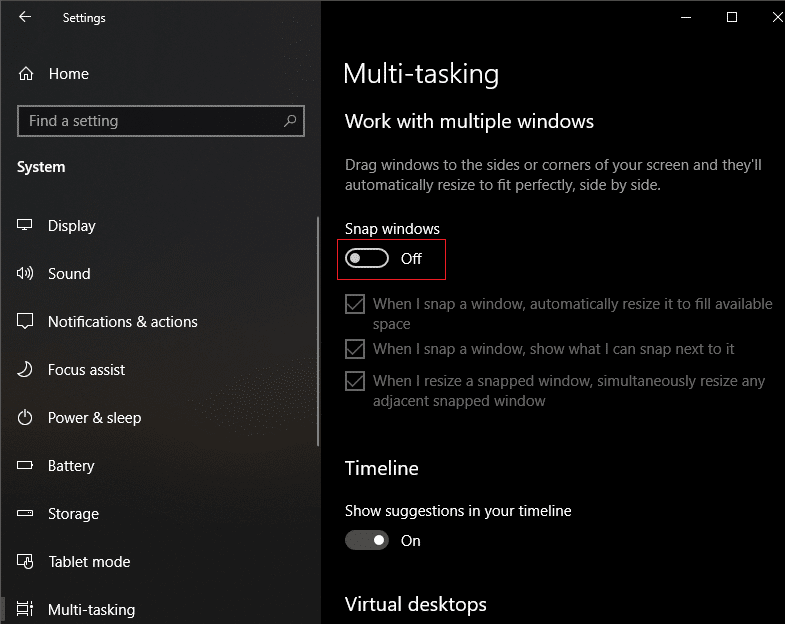Click the back arrow icon

[25, 17]
